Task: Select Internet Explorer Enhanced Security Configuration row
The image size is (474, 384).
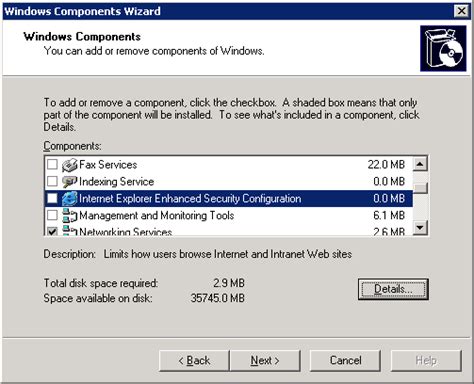Action: 228,199
